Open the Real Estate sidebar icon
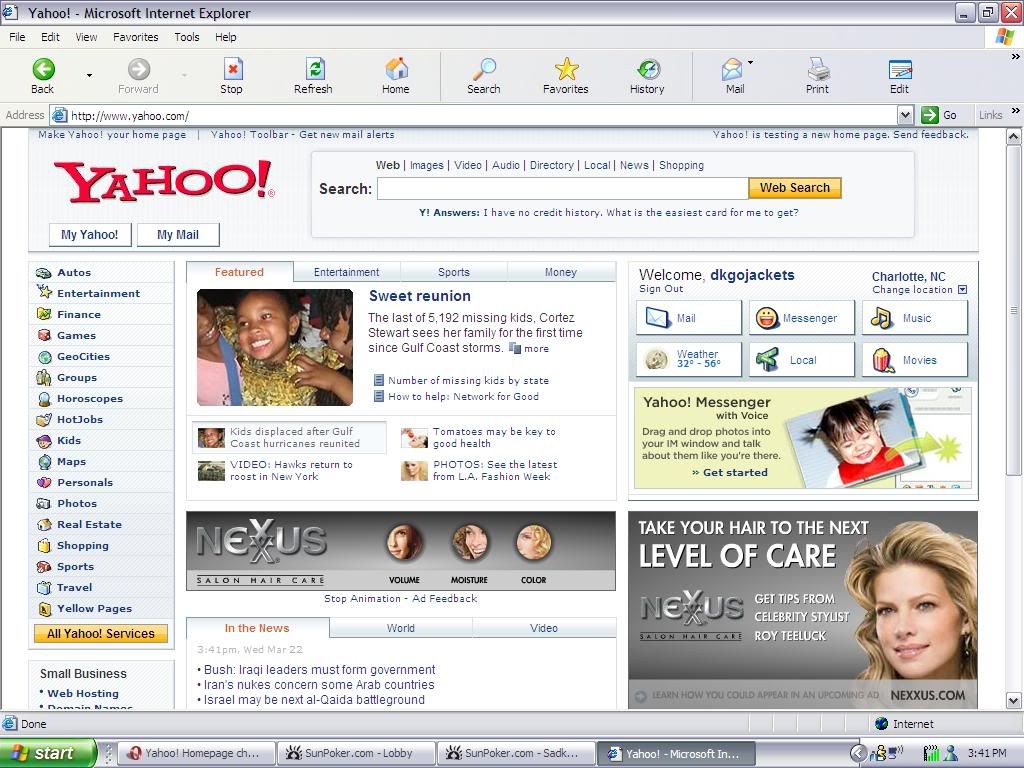This screenshot has height=768, width=1024. tap(44, 524)
